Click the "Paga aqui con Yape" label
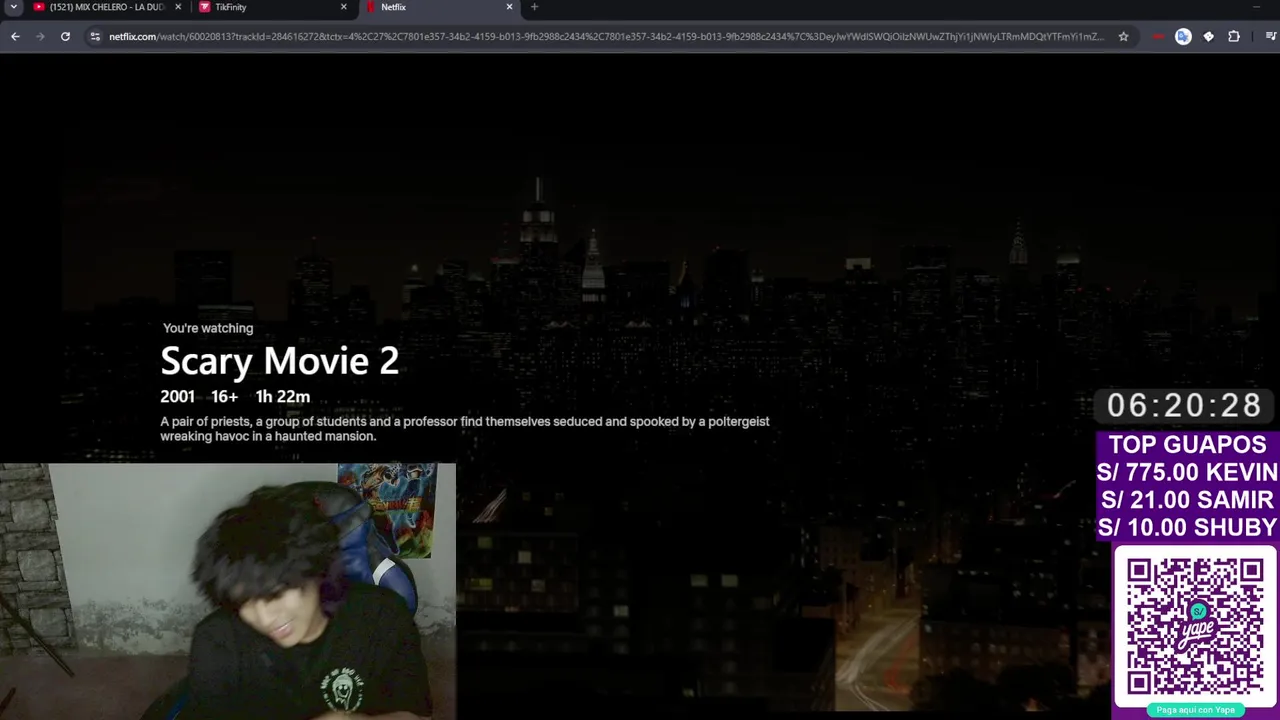 click(x=1196, y=710)
